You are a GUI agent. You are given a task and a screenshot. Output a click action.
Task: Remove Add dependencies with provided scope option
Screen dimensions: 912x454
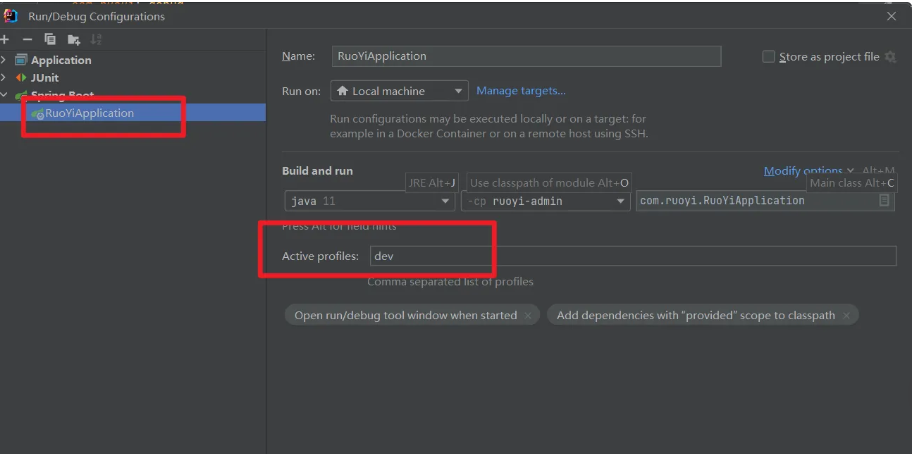click(846, 316)
